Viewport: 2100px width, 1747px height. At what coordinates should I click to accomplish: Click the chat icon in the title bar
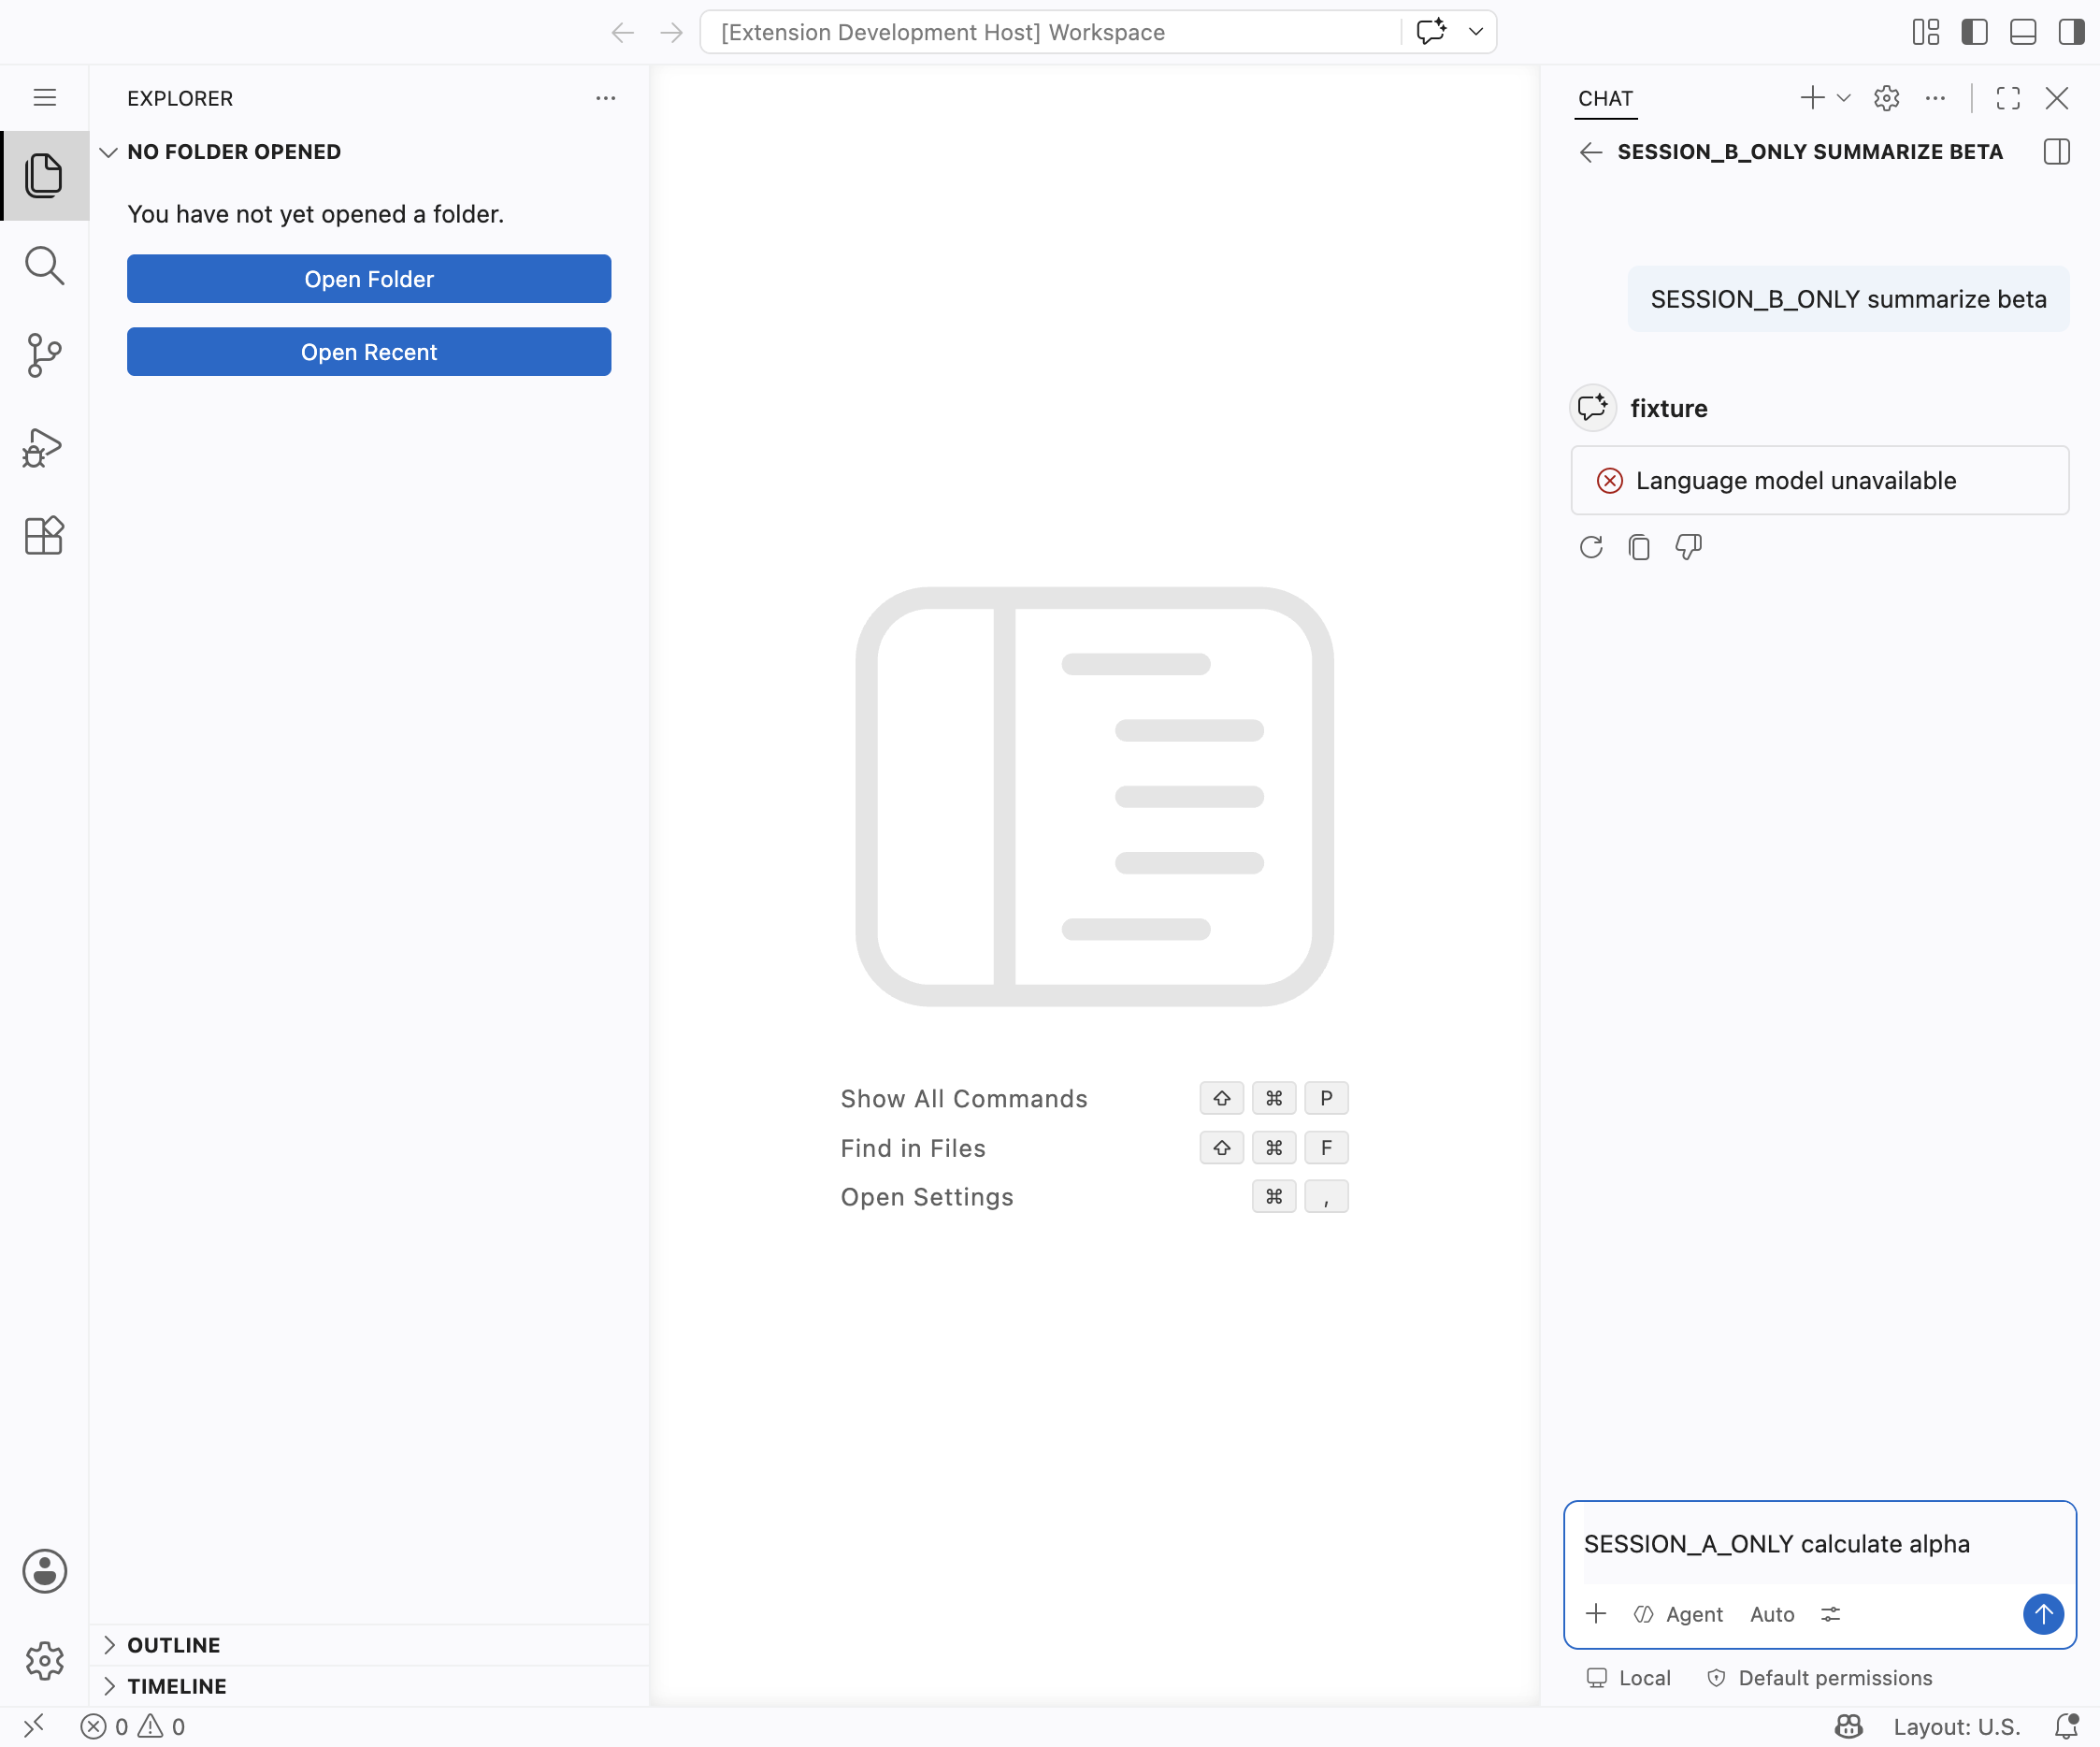pyautogui.click(x=1431, y=32)
